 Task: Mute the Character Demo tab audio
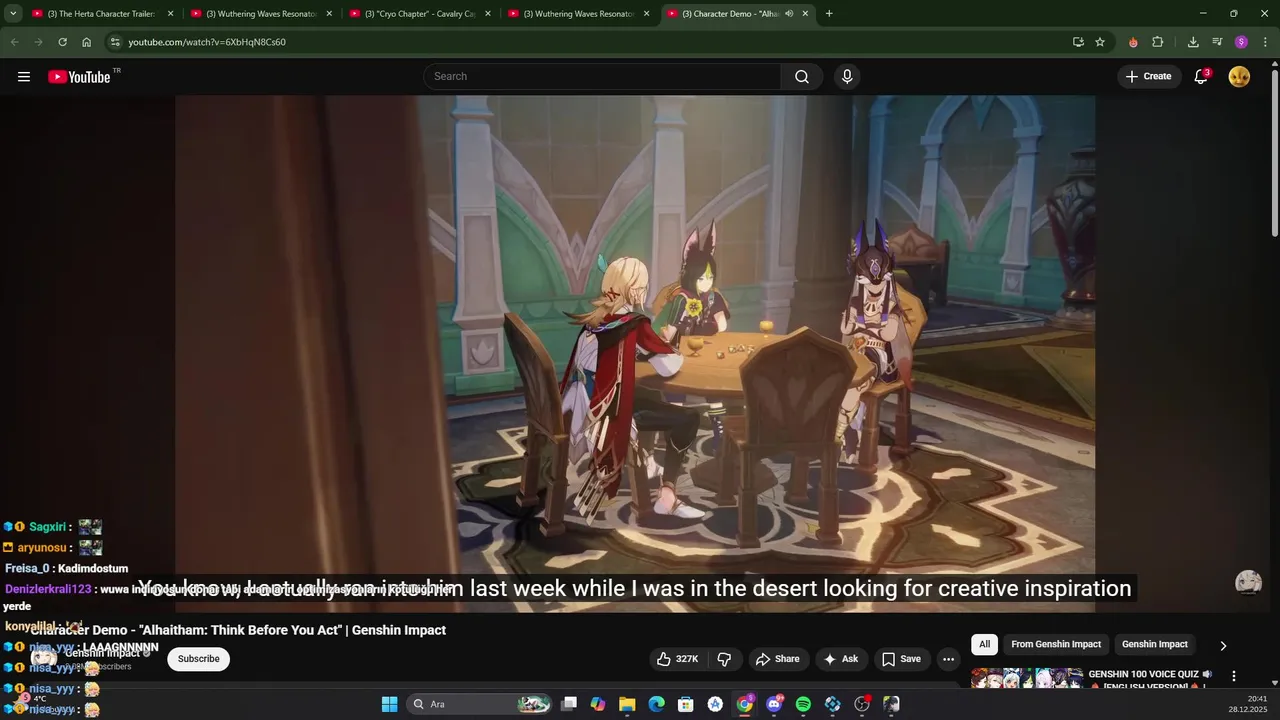[790, 14]
